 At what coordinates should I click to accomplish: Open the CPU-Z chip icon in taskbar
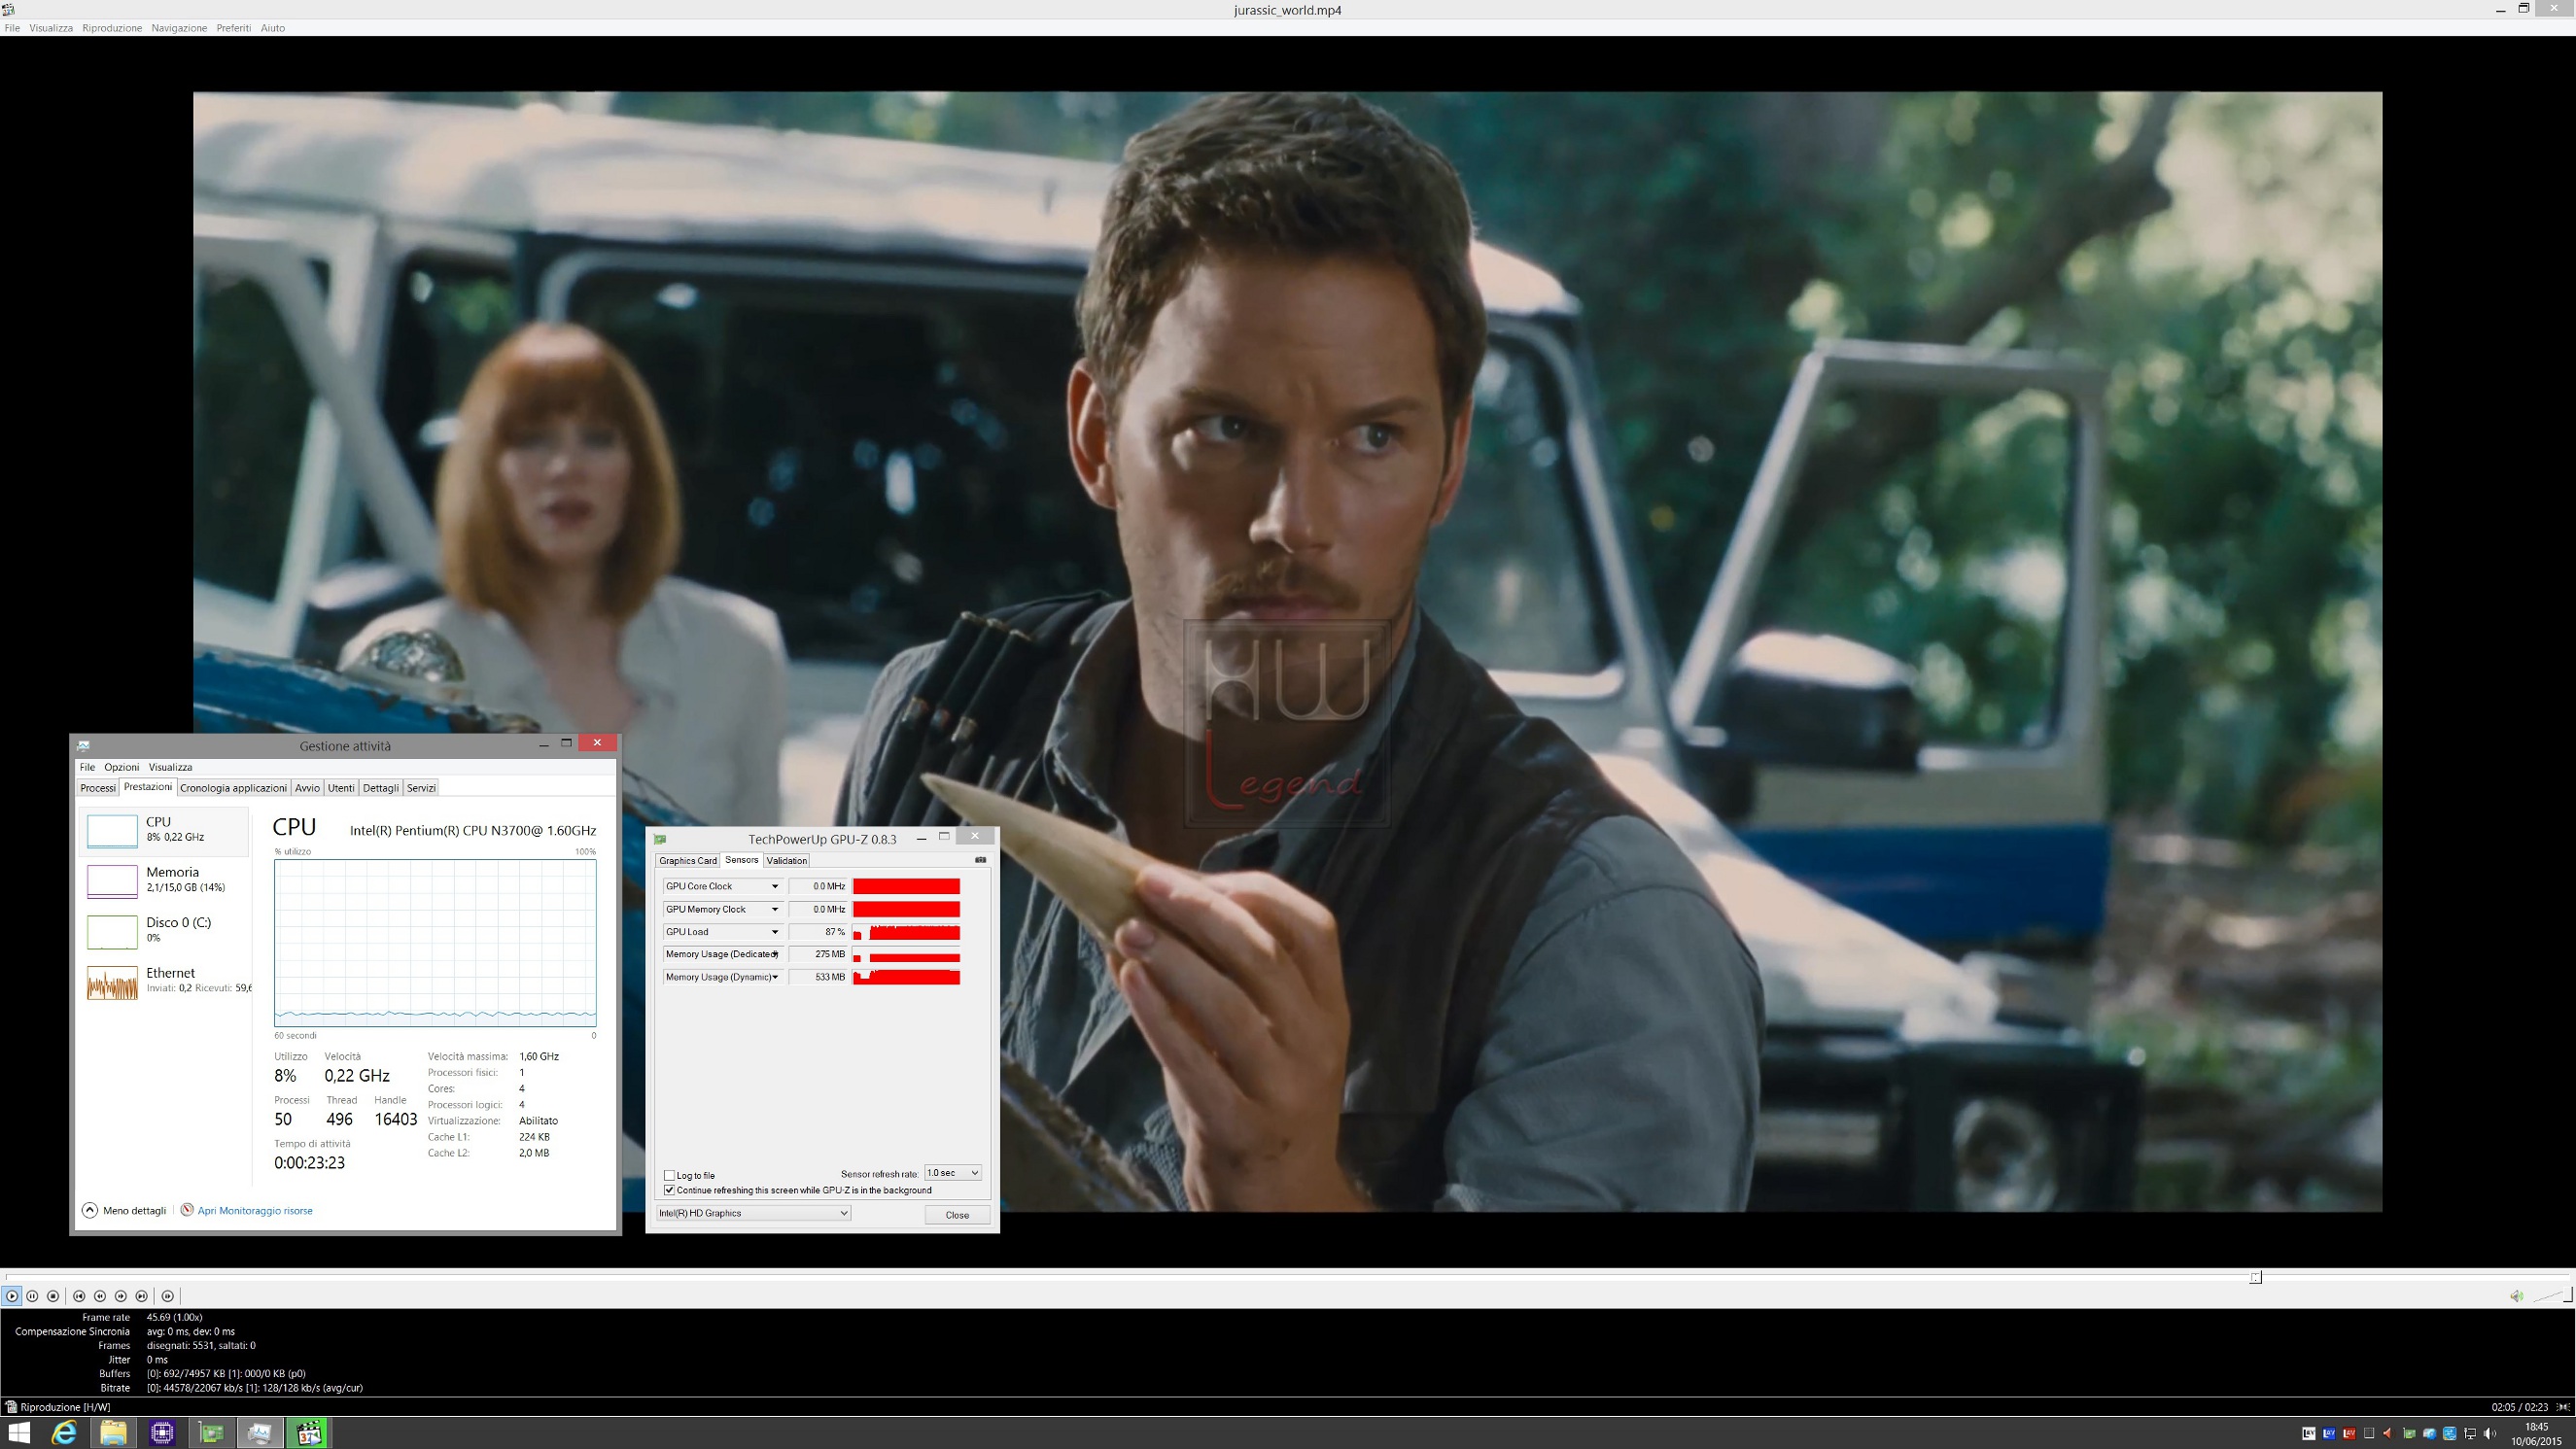(x=162, y=1433)
